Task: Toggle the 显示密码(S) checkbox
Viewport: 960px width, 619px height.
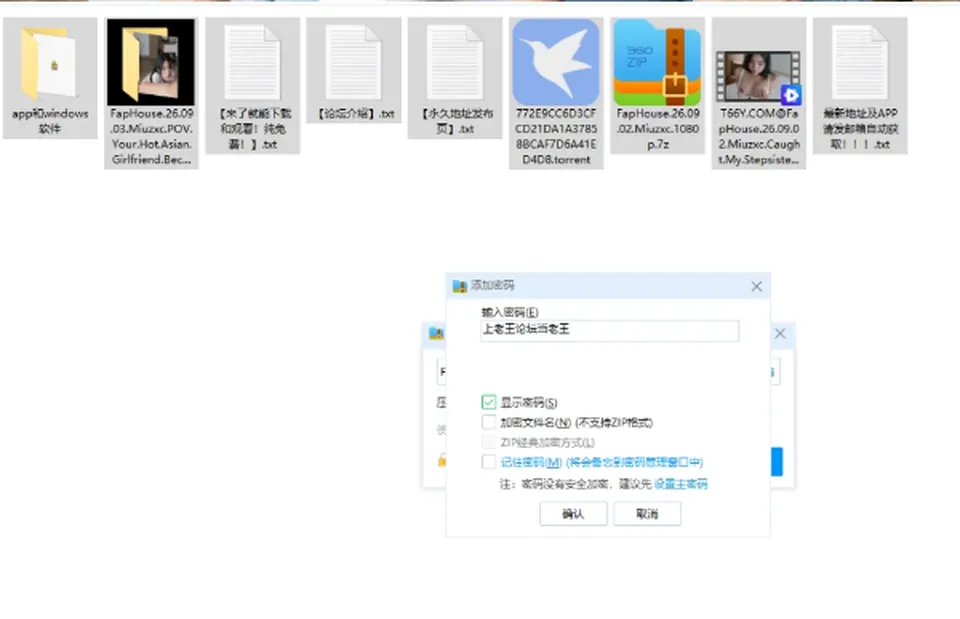Action: point(489,402)
